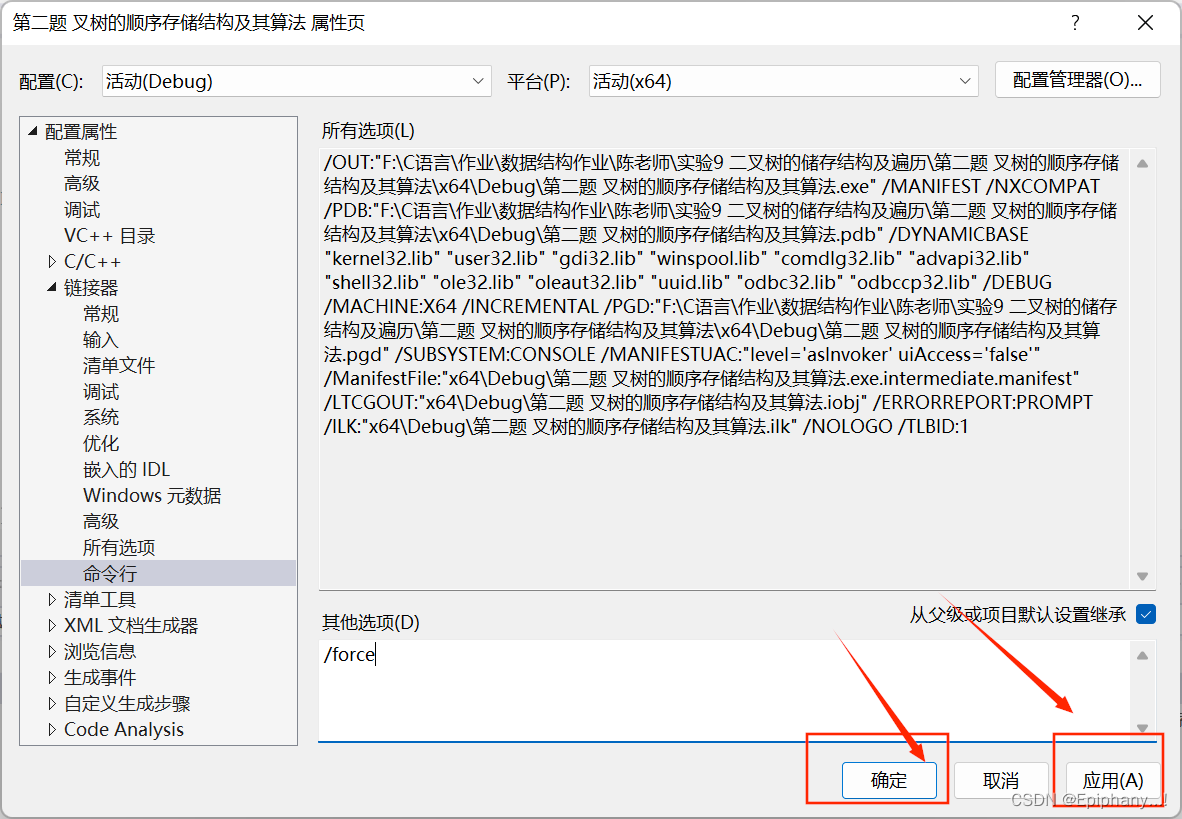Click the 取消 cancel button

pyautogui.click(x=1000, y=780)
